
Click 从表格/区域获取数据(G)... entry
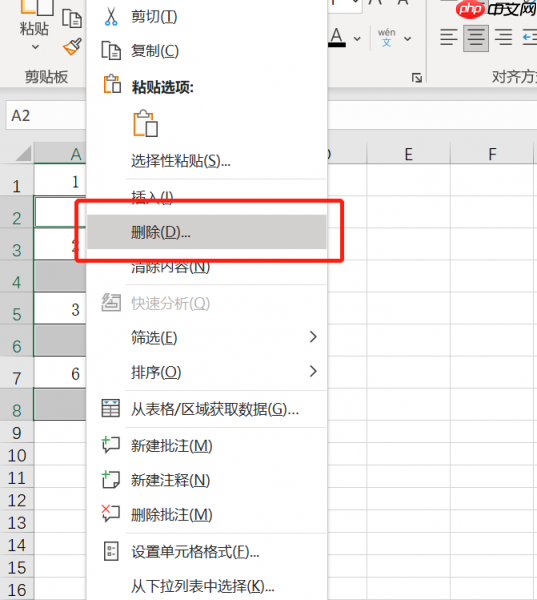[207, 409]
